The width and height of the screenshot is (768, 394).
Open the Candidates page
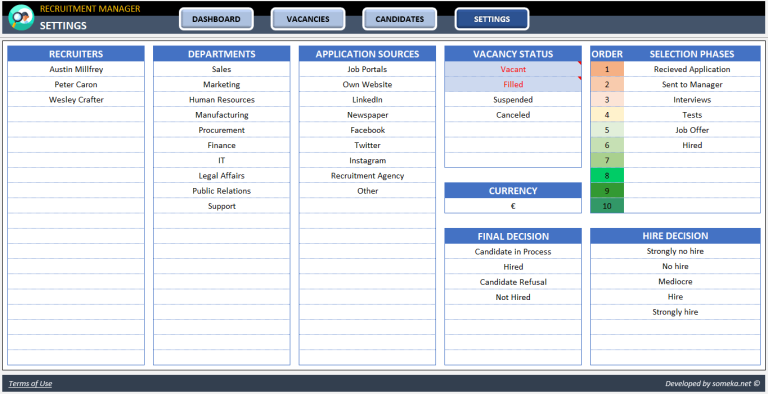399,19
